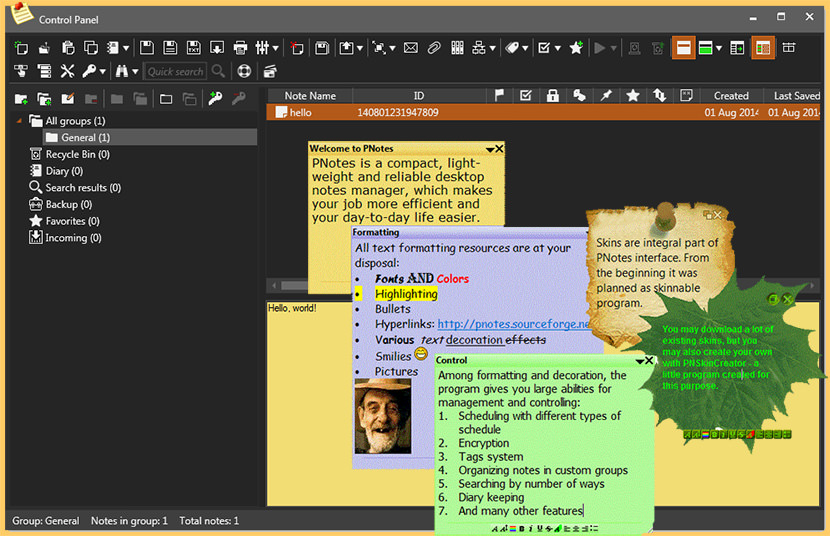Open the adjust sliders dropdown arrow
830x536 pixels.
[275, 49]
